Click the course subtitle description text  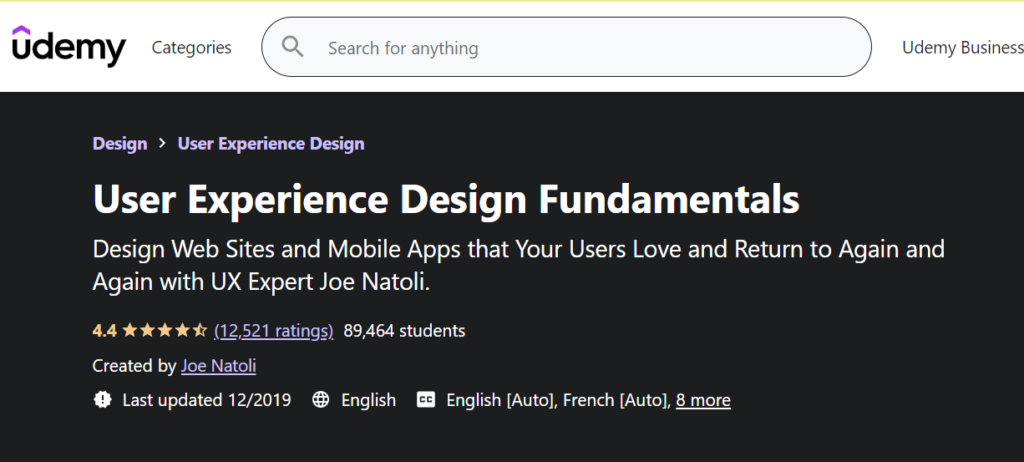click(519, 266)
